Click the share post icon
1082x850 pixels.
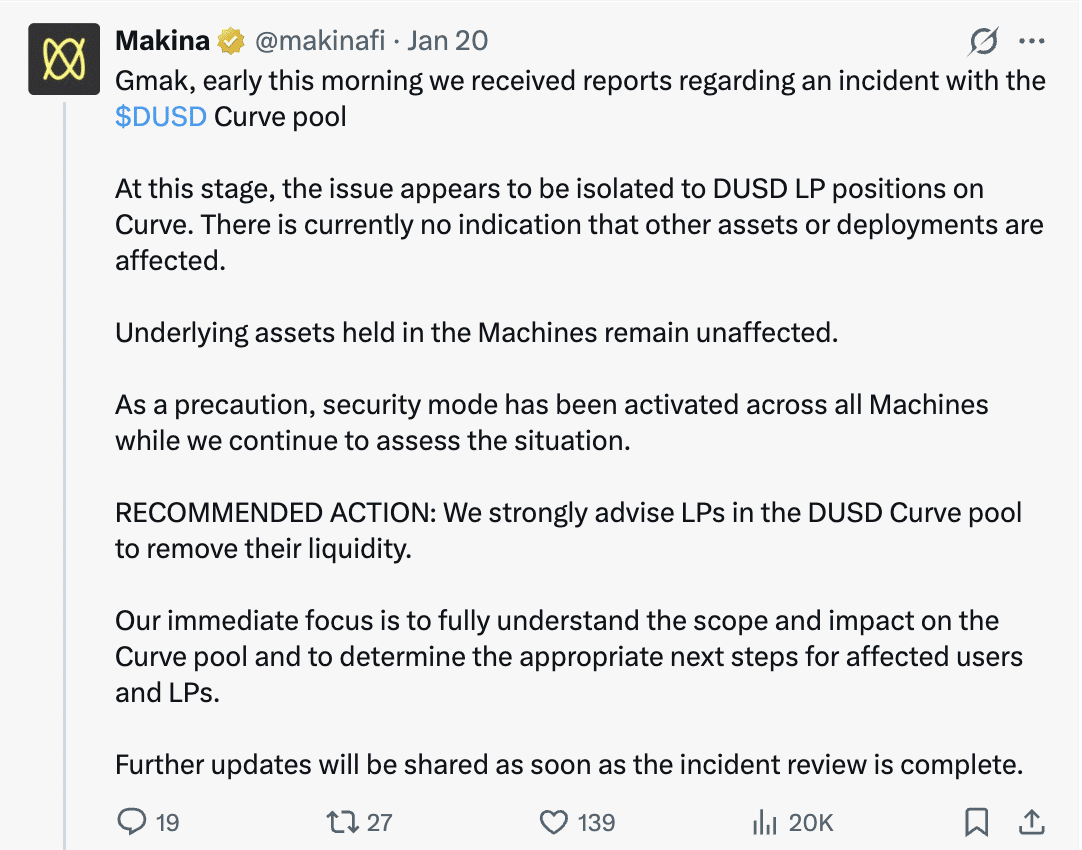[1031, 822]
